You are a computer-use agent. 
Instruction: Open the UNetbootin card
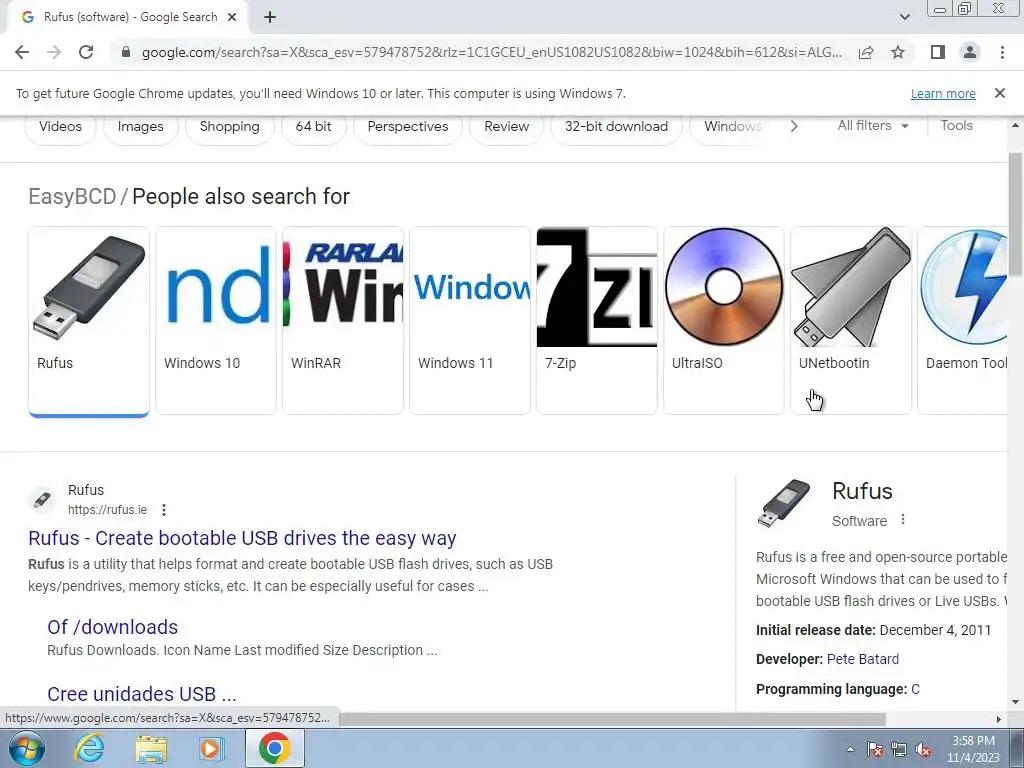click(851, 321)
